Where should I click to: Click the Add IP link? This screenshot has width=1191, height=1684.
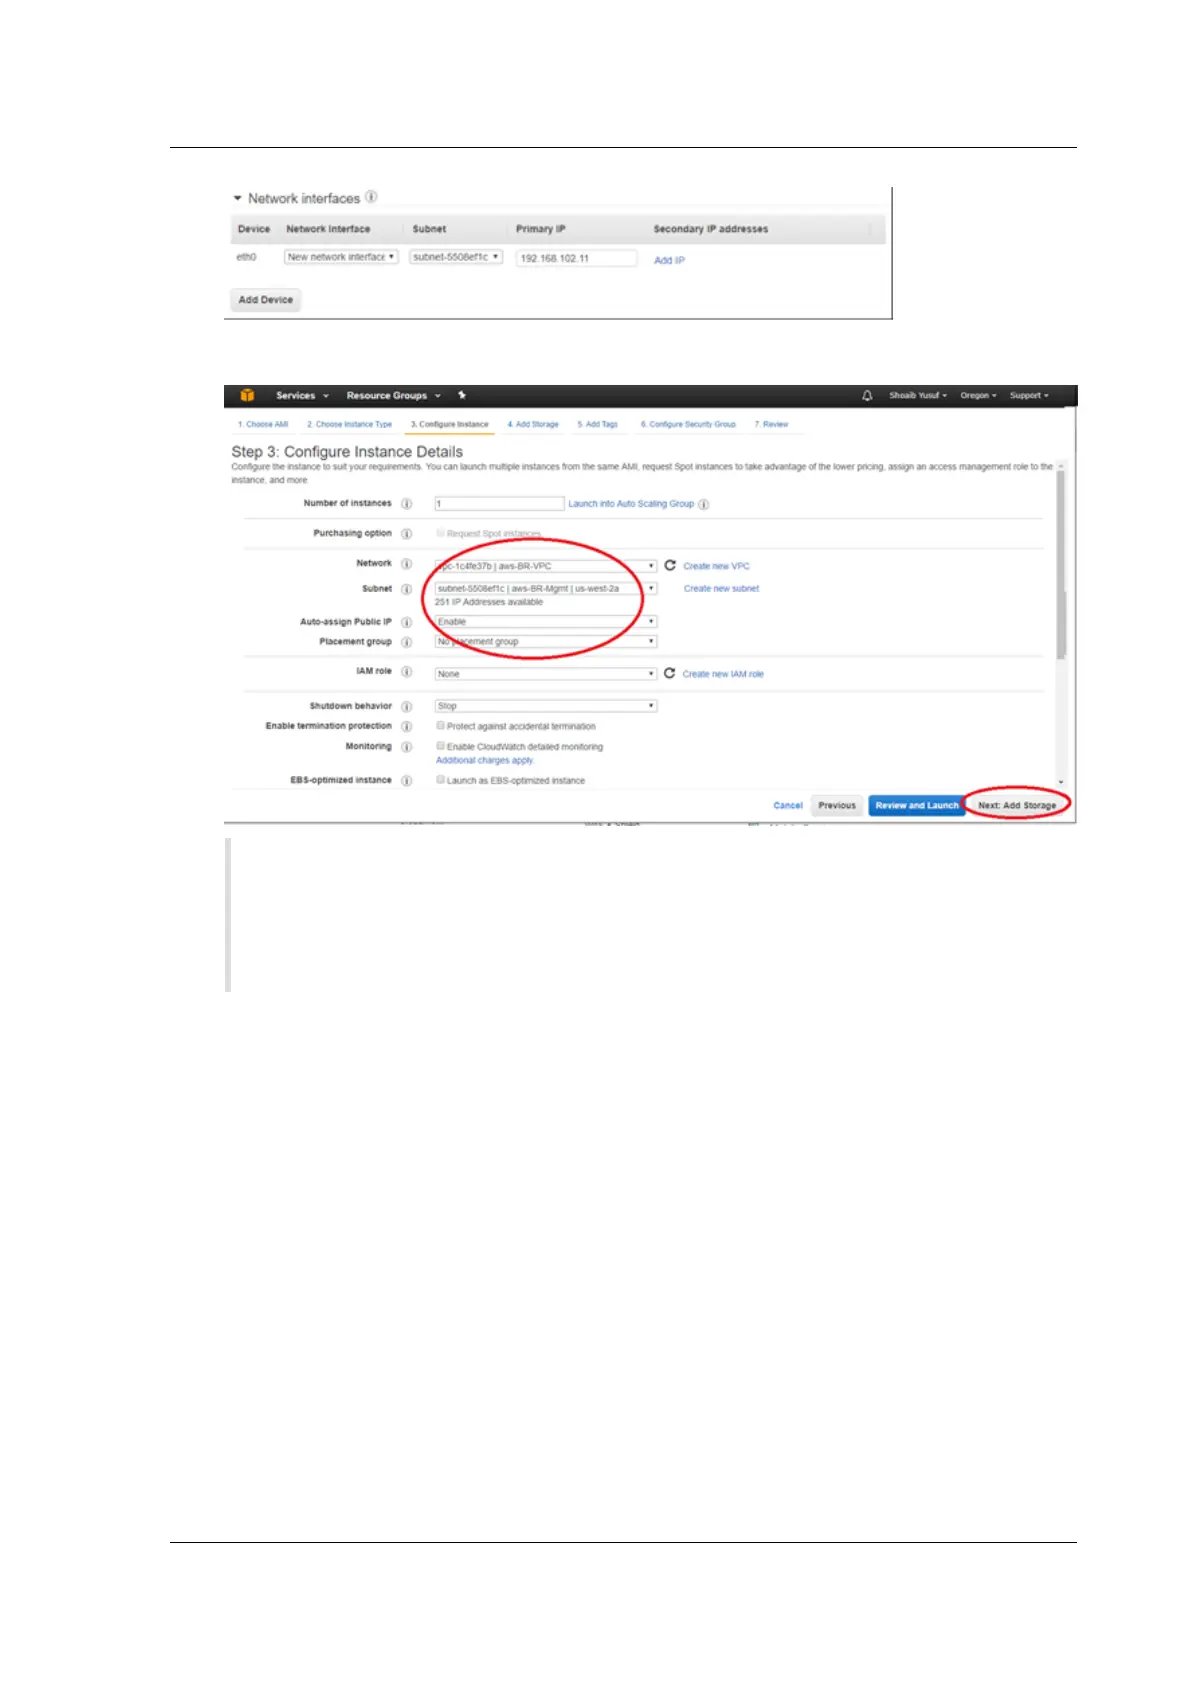click(669, 260)
